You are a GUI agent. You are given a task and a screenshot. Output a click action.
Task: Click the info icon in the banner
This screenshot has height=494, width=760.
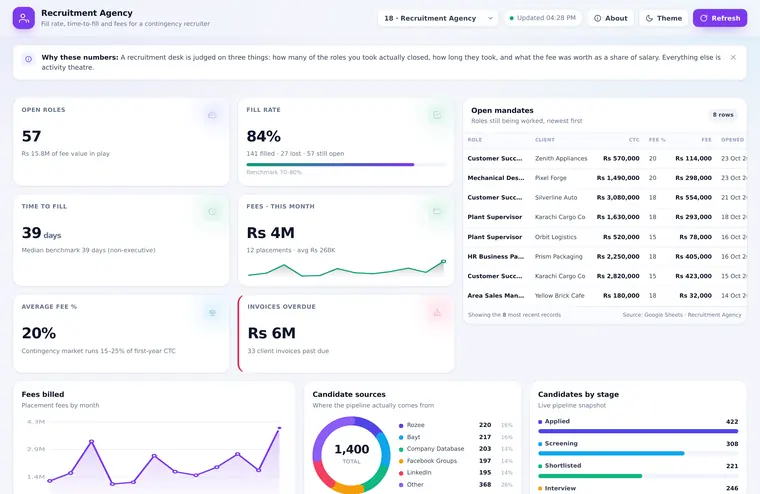tap(29, 59)
